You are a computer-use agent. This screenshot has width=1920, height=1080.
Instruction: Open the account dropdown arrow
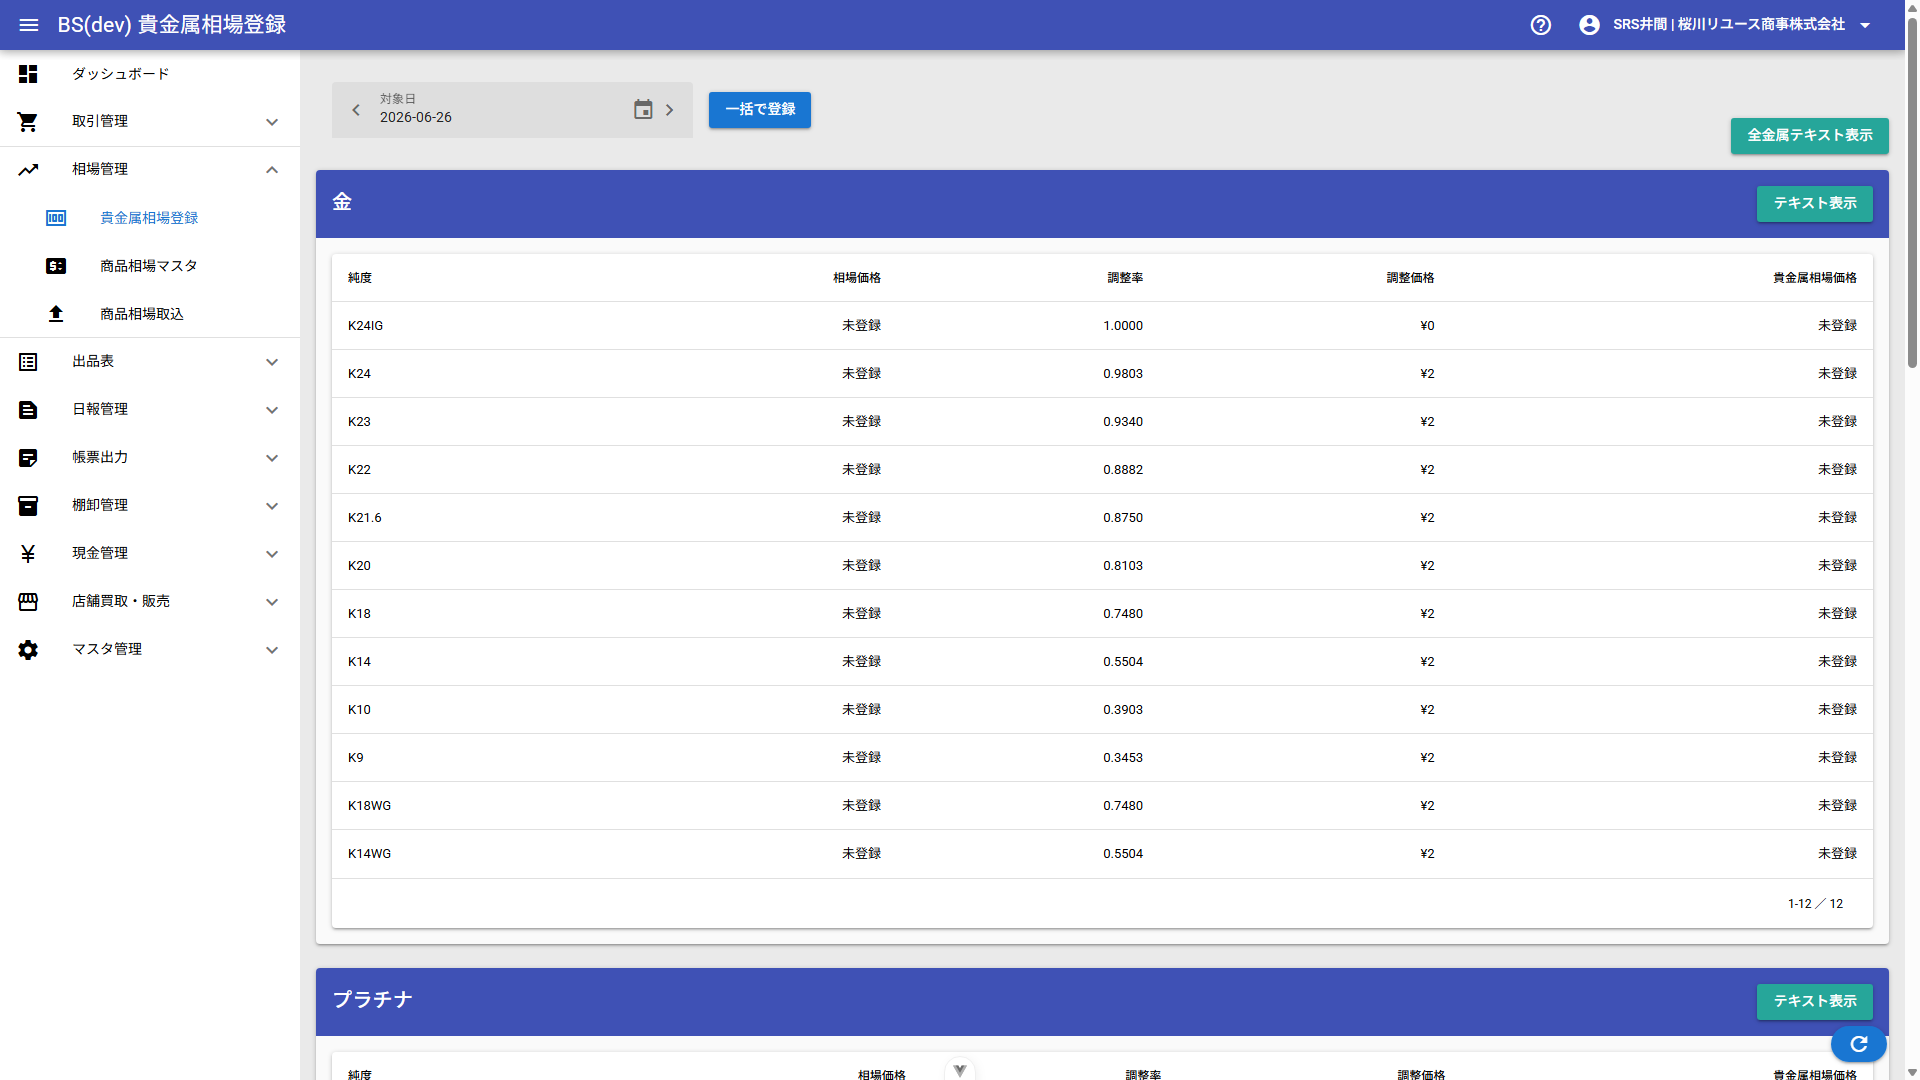coord(1865,25)
